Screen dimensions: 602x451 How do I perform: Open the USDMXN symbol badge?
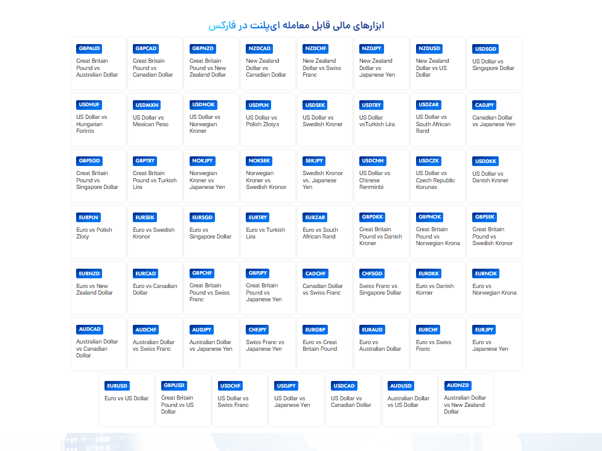(x=147, y=105)
